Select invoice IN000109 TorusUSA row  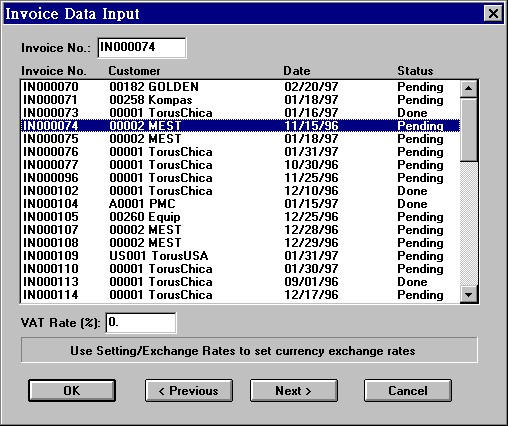240,256
